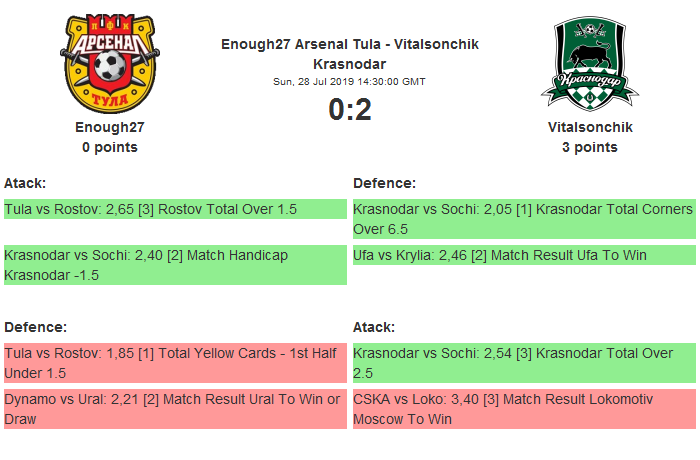700x460 pixels.
Task: Select the Rostov Total Over 1.5 bet row
Action: point(175,209)
